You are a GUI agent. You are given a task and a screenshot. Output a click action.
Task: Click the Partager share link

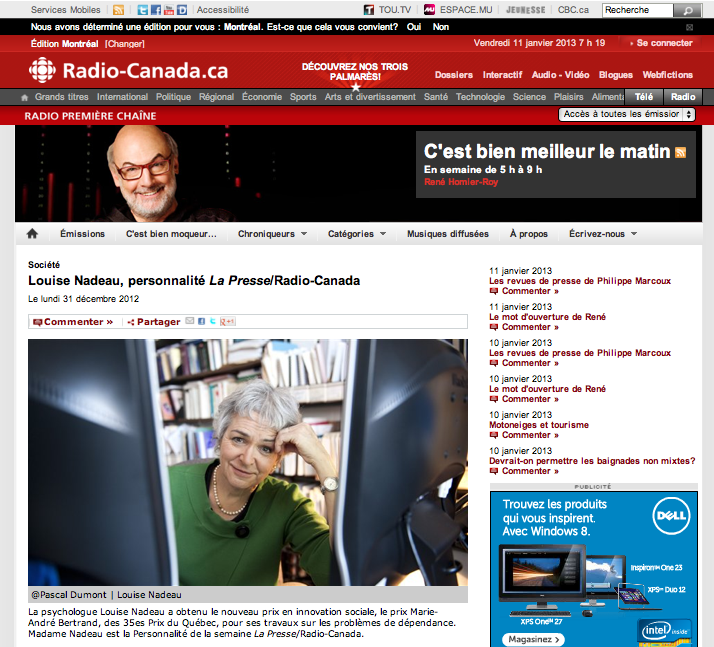pyautogui.click(x=154, y=322)
